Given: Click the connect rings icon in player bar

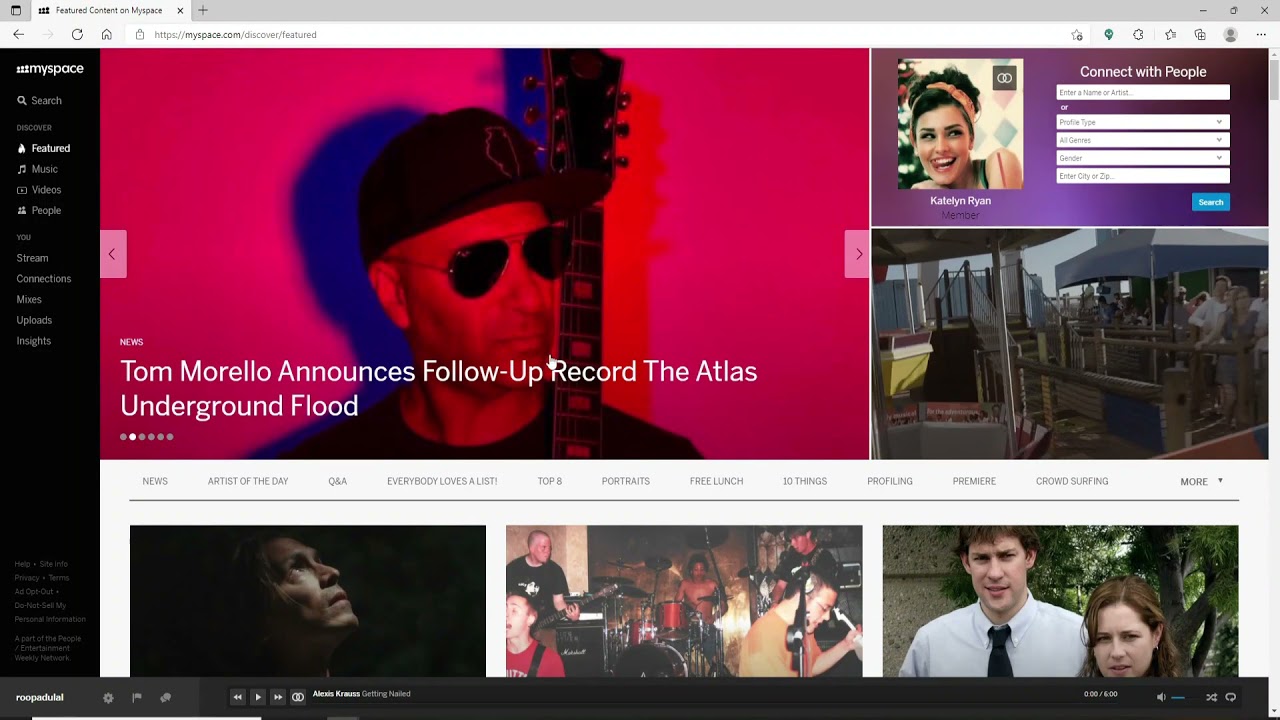Looking at the screenshot, I should pos(298,697).
